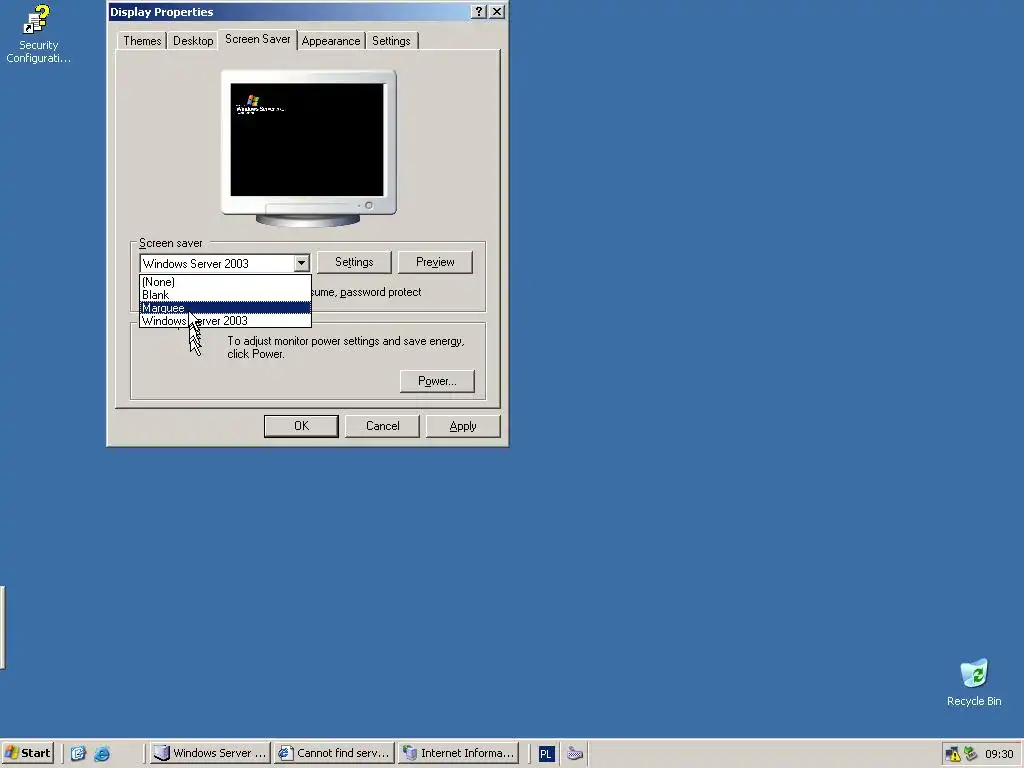Switch to the 'Cannot find server' taskbar window
1024x768 pixels.
pyautogui.click(x=334, y=753)
